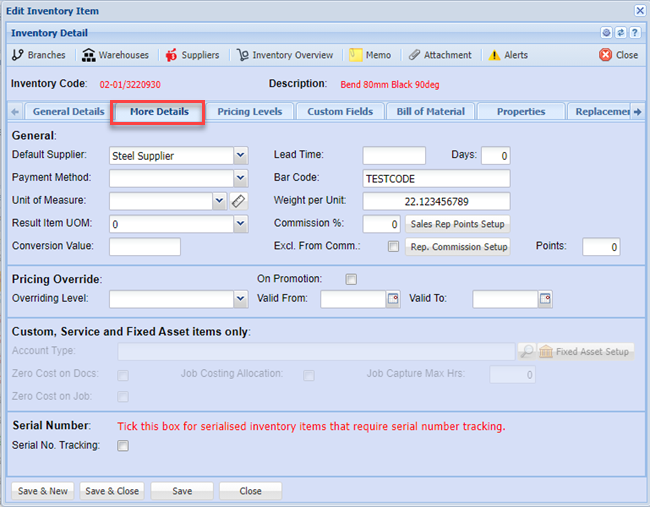This screenshot has width=650, height=507.
Task: Expand the Overriding Level dropdown
Action: pyautogui.click(x=240, y=299)
